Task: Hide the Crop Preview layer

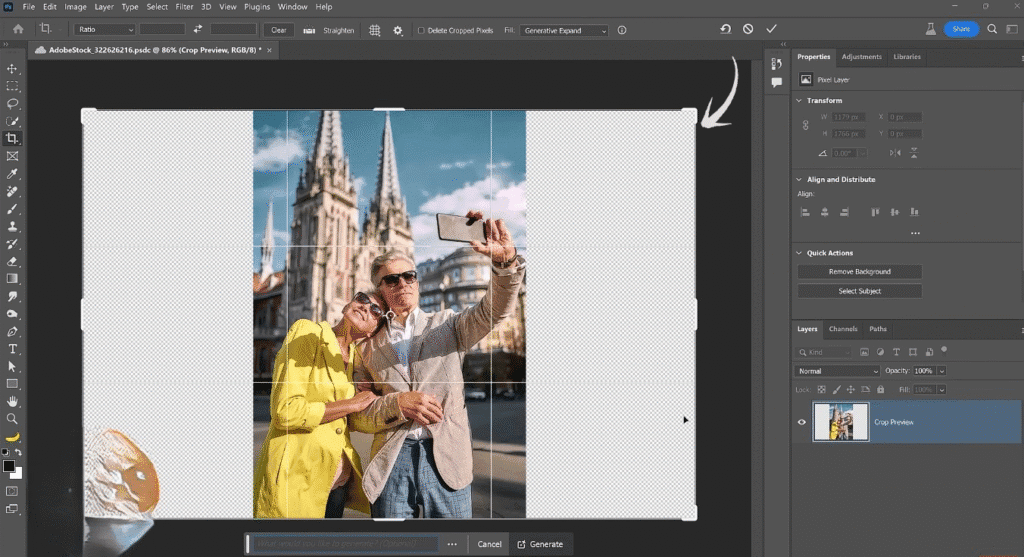Action: pyautogui.click(x=801, y=422)
